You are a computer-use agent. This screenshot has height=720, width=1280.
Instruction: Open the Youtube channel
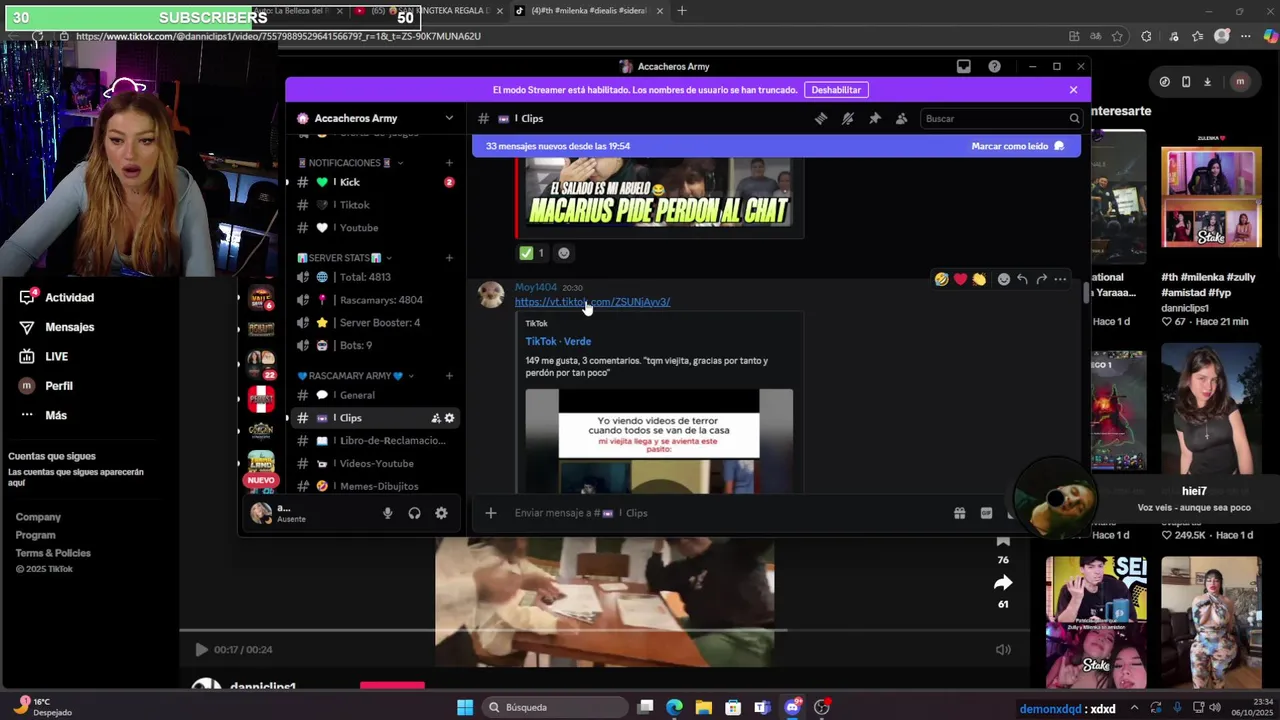pyautogui.click(x=375, y=228)
